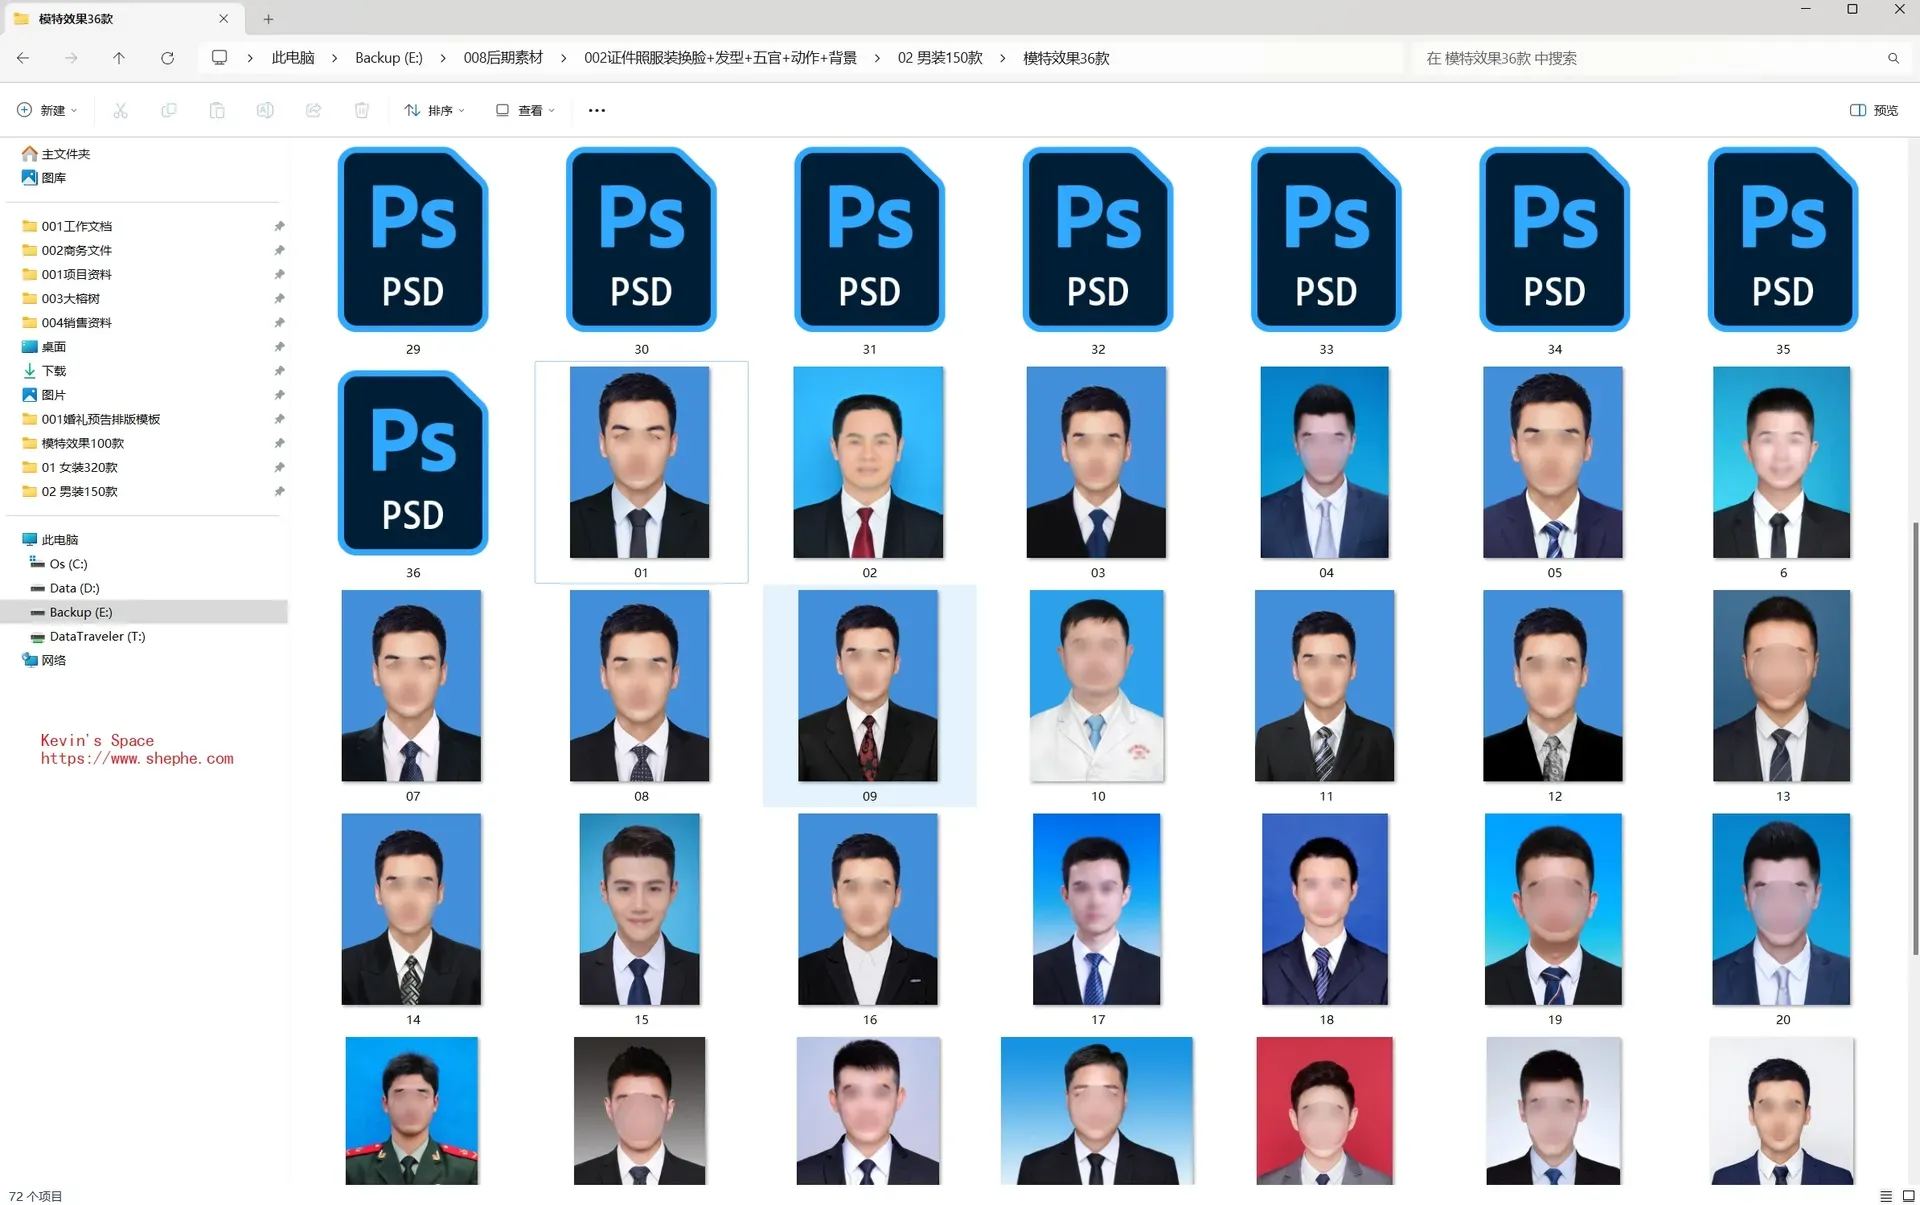The height and width of the screenshot is (1205, 1920).
Task: Copy the selected file using the copy icon
Action: coord(169,110)
